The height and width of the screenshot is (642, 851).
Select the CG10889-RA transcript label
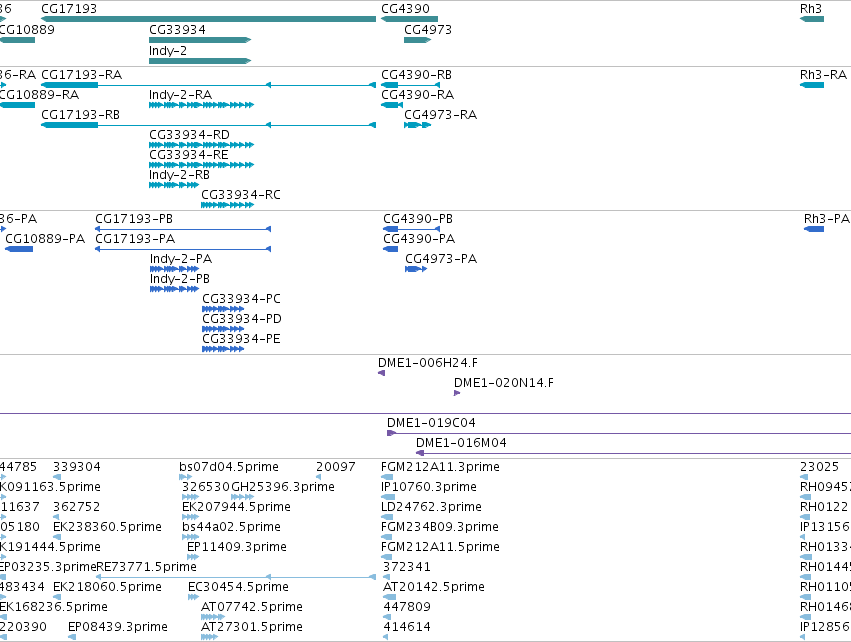point(39,94)
